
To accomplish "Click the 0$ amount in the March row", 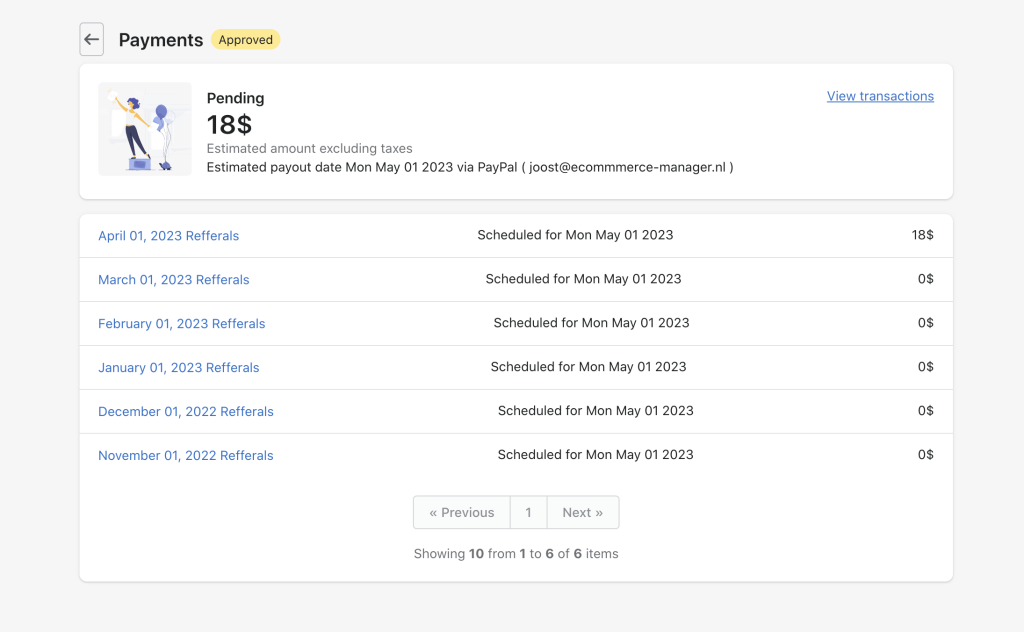I will (x=925, y=279).
